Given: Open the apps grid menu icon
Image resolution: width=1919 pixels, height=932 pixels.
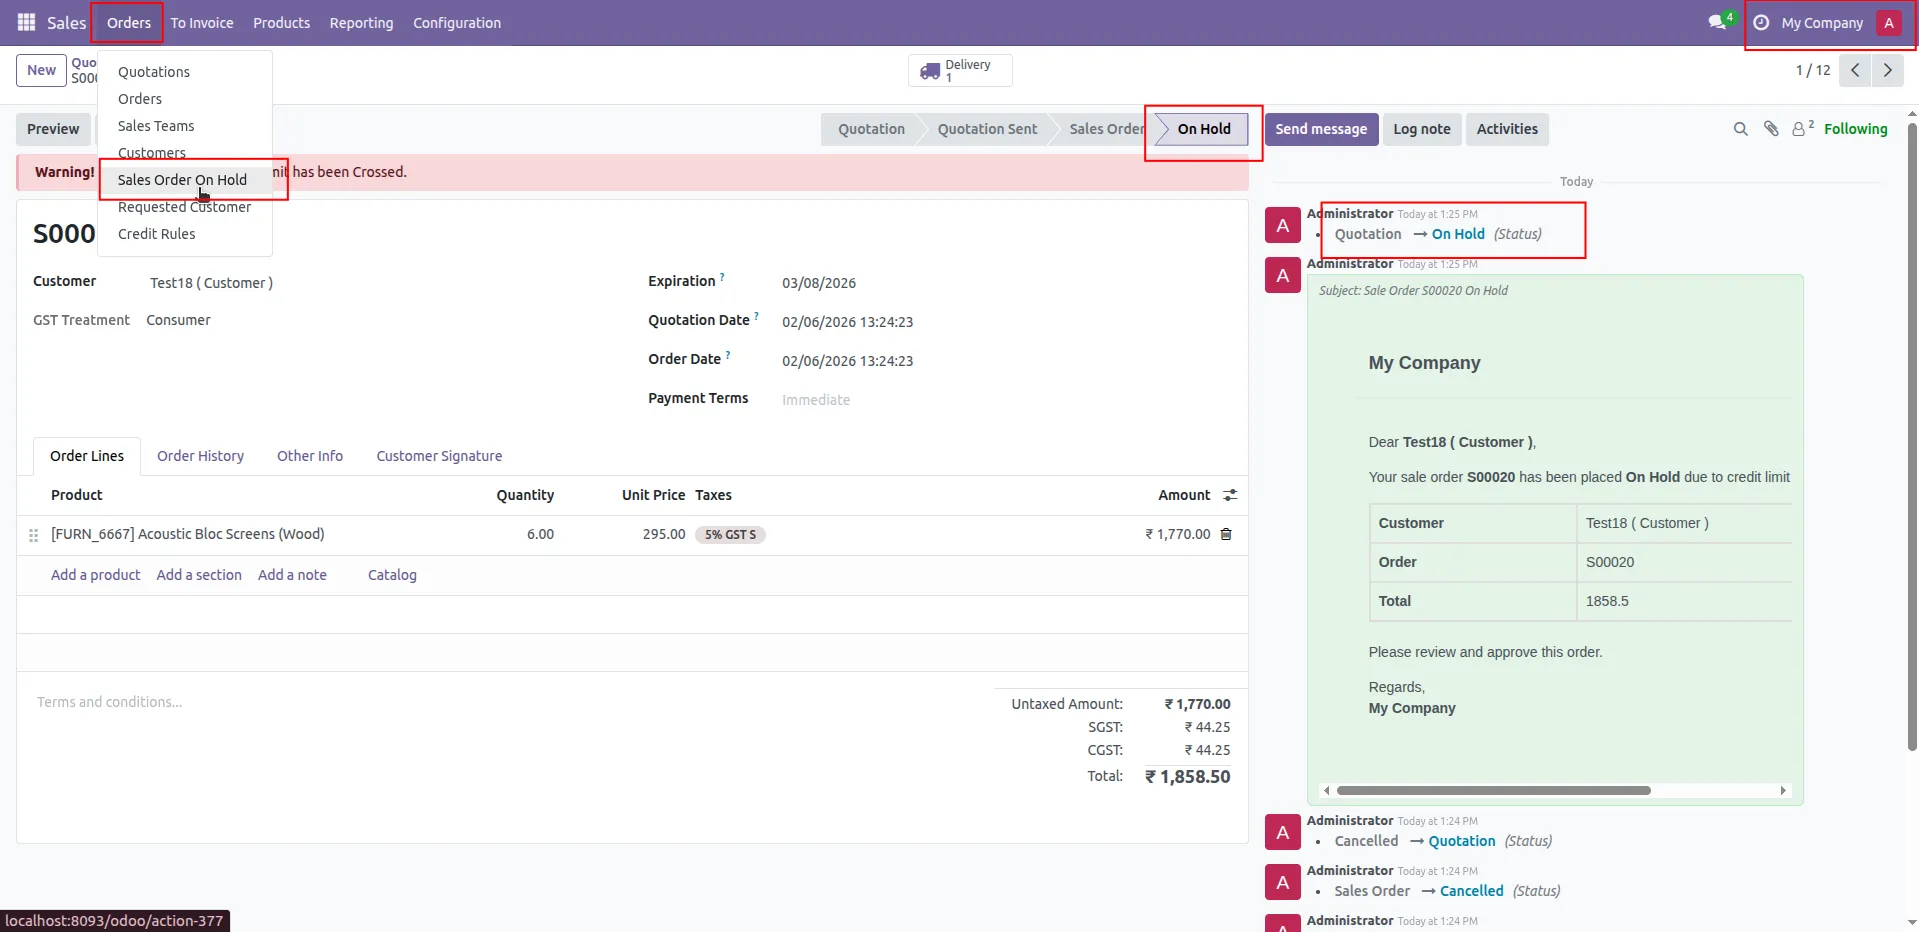Looking at the screenshot, I should click(27, 22).
